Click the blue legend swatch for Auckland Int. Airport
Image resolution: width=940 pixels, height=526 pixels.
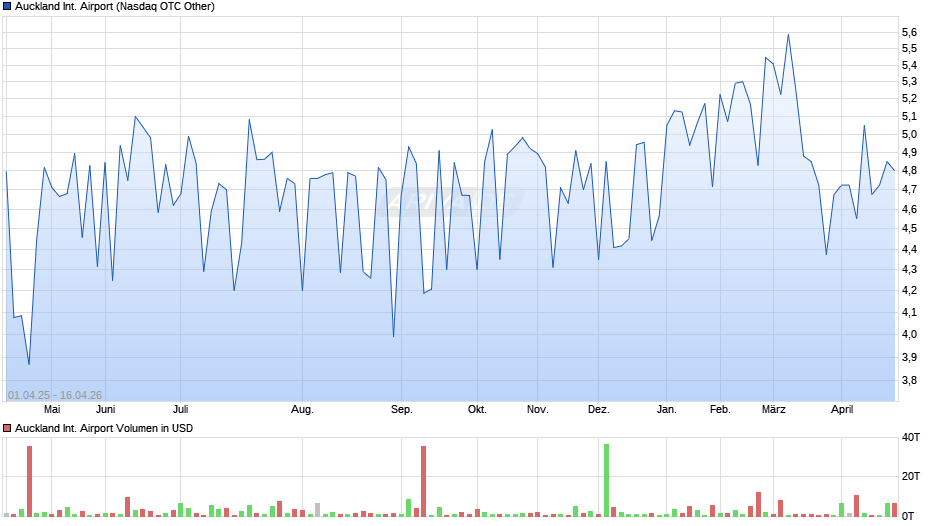[7, 7]
